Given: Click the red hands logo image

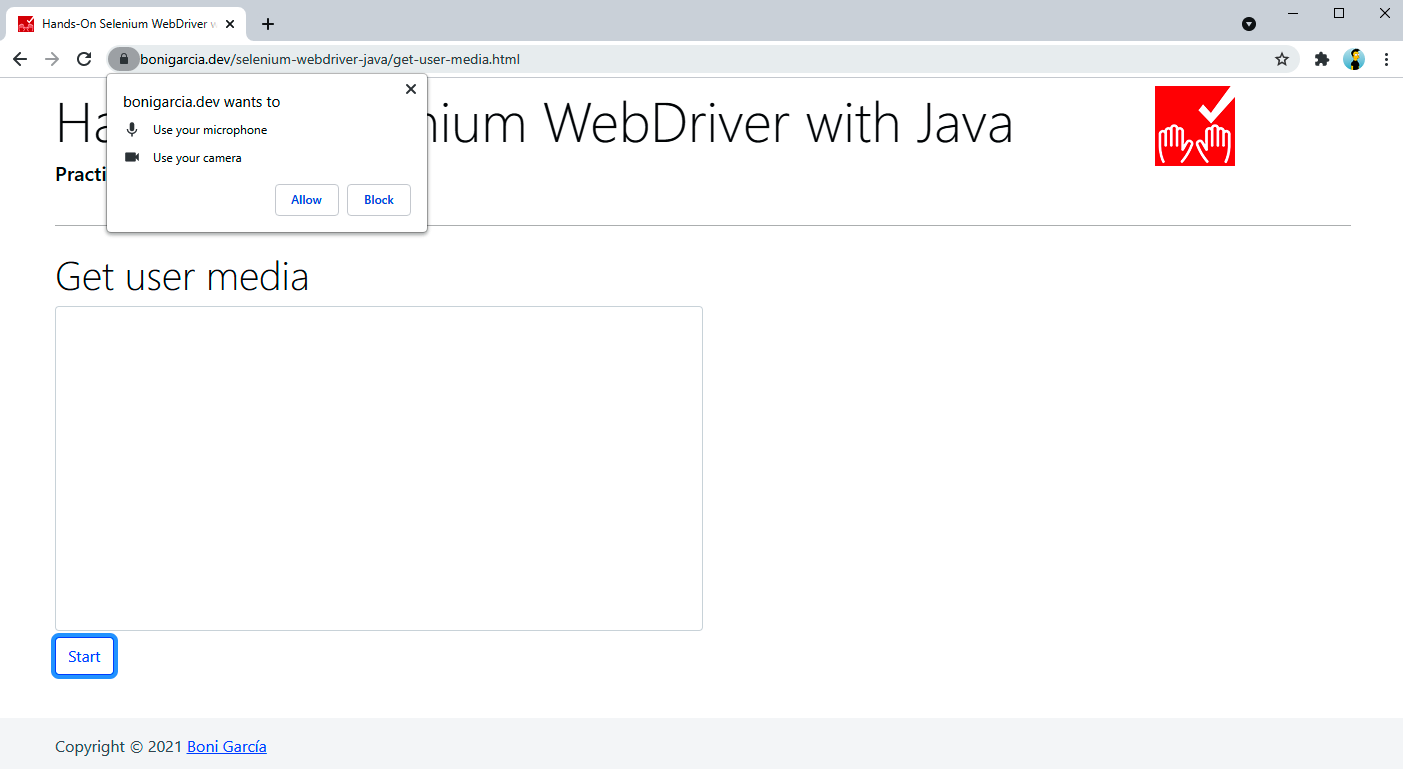Looking at the screenshot, I should [1194, 126].
